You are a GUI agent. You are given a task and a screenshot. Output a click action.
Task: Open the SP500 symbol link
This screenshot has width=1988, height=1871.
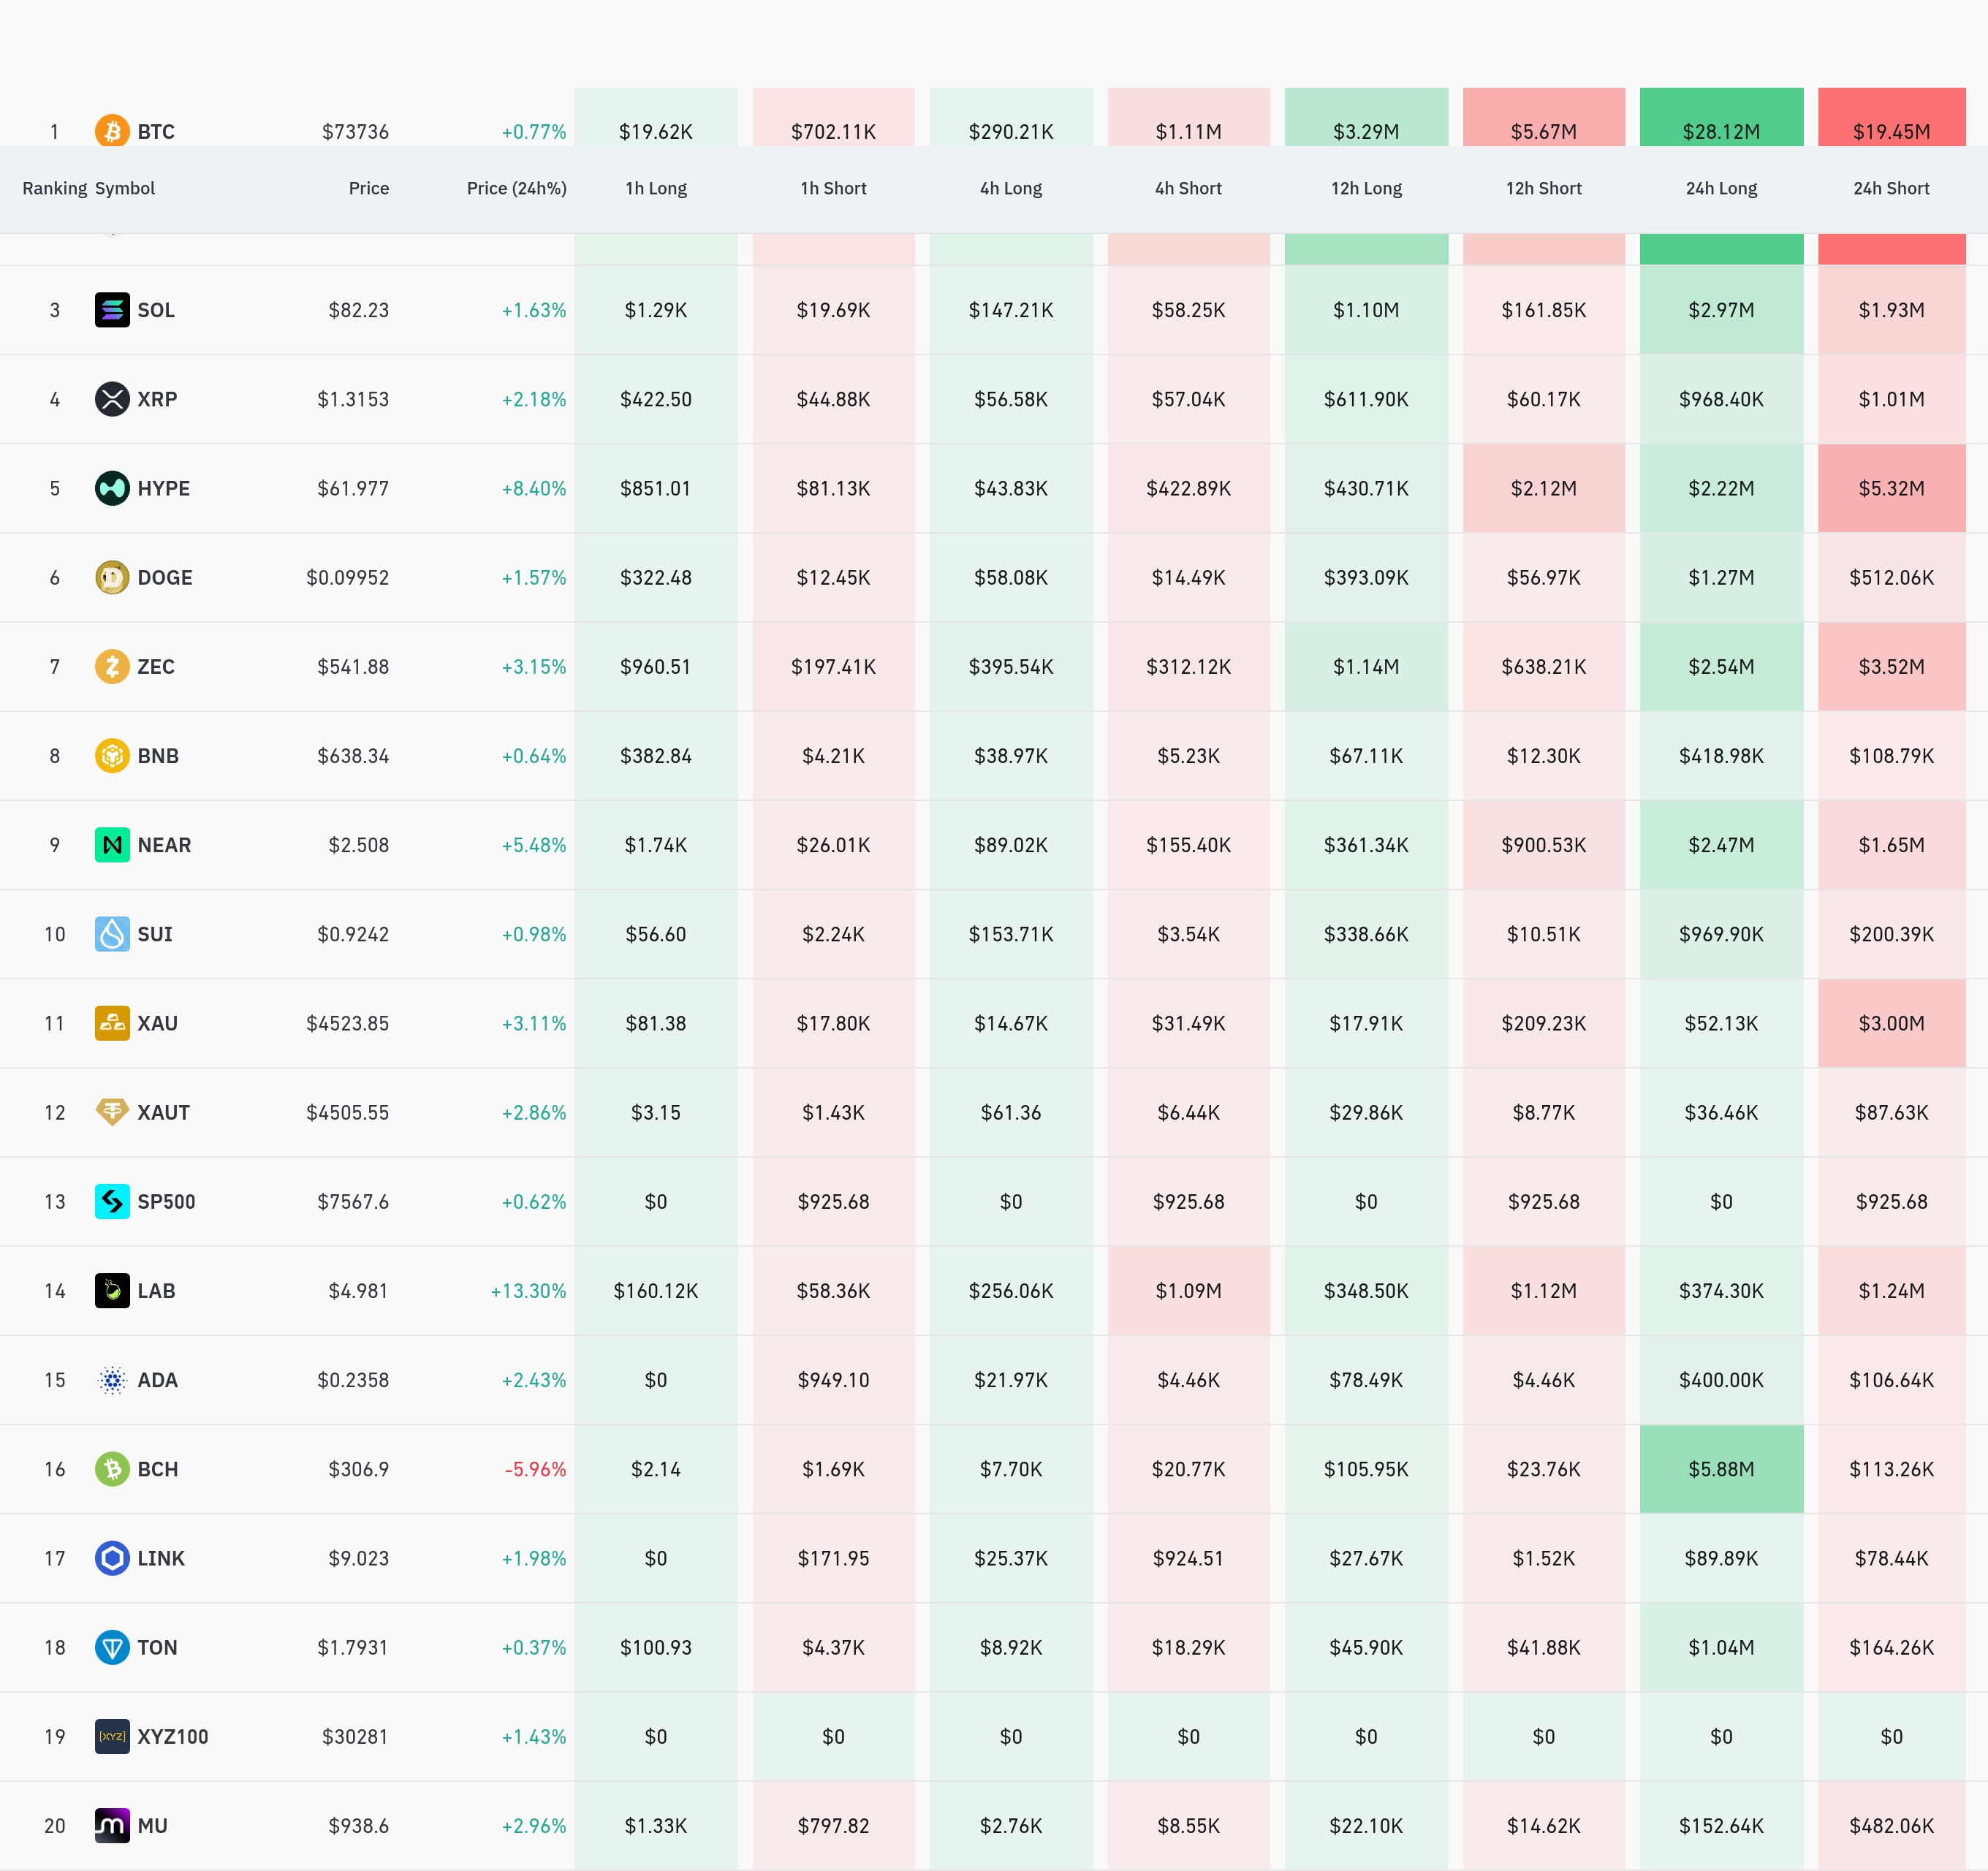click(166, 1201)
